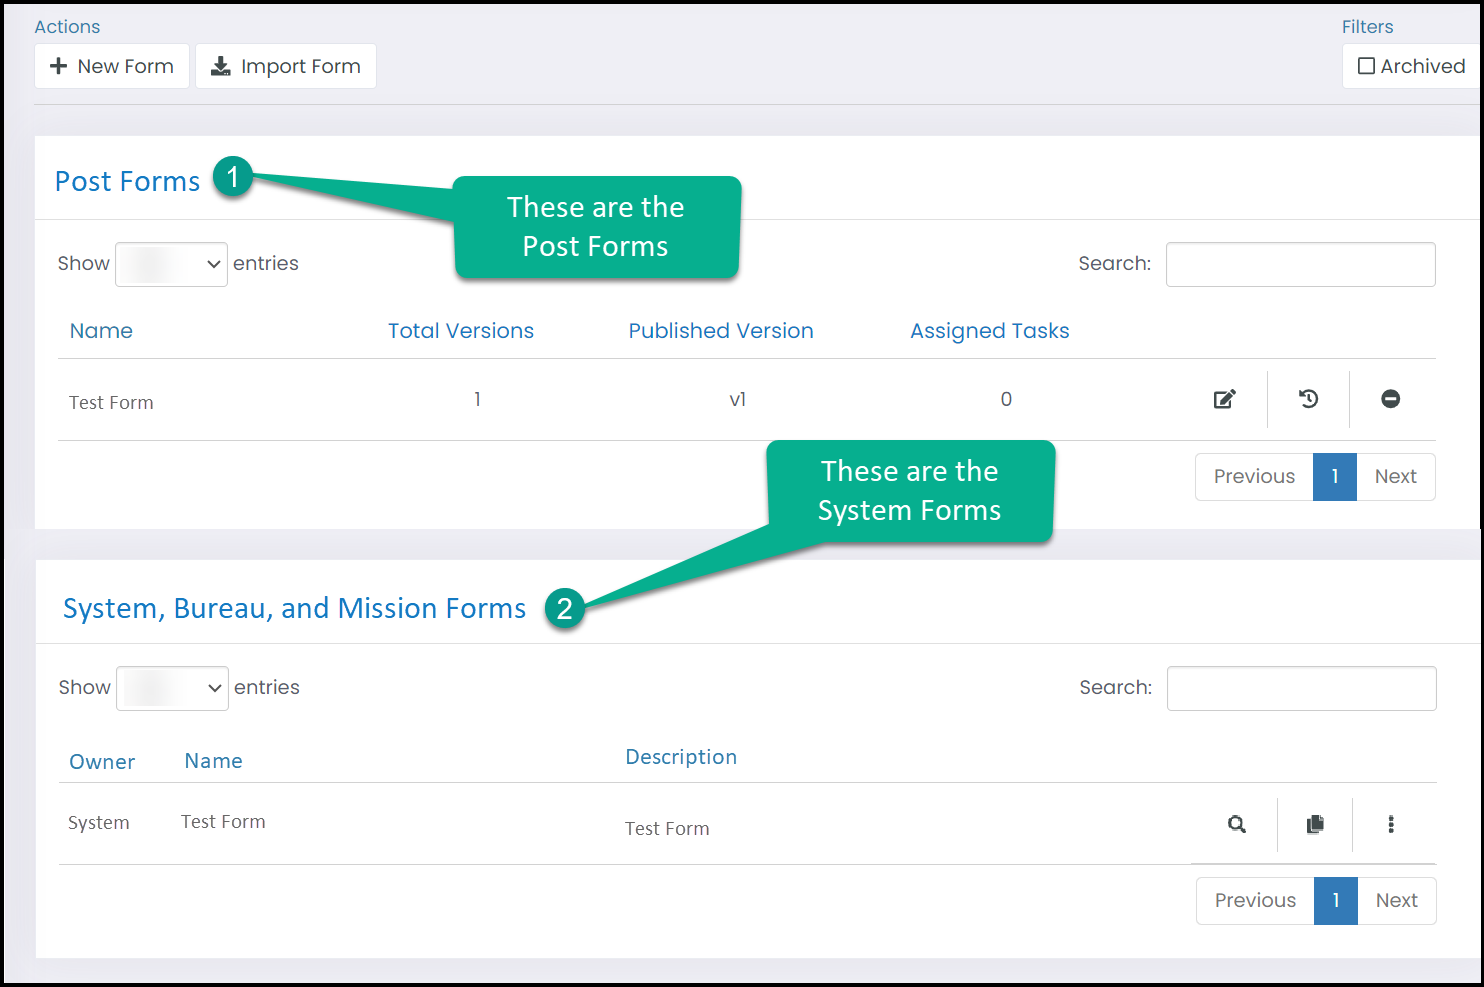Sort by Published Version column
This screenshot has height=987, width=1484.
coord(721,331)
